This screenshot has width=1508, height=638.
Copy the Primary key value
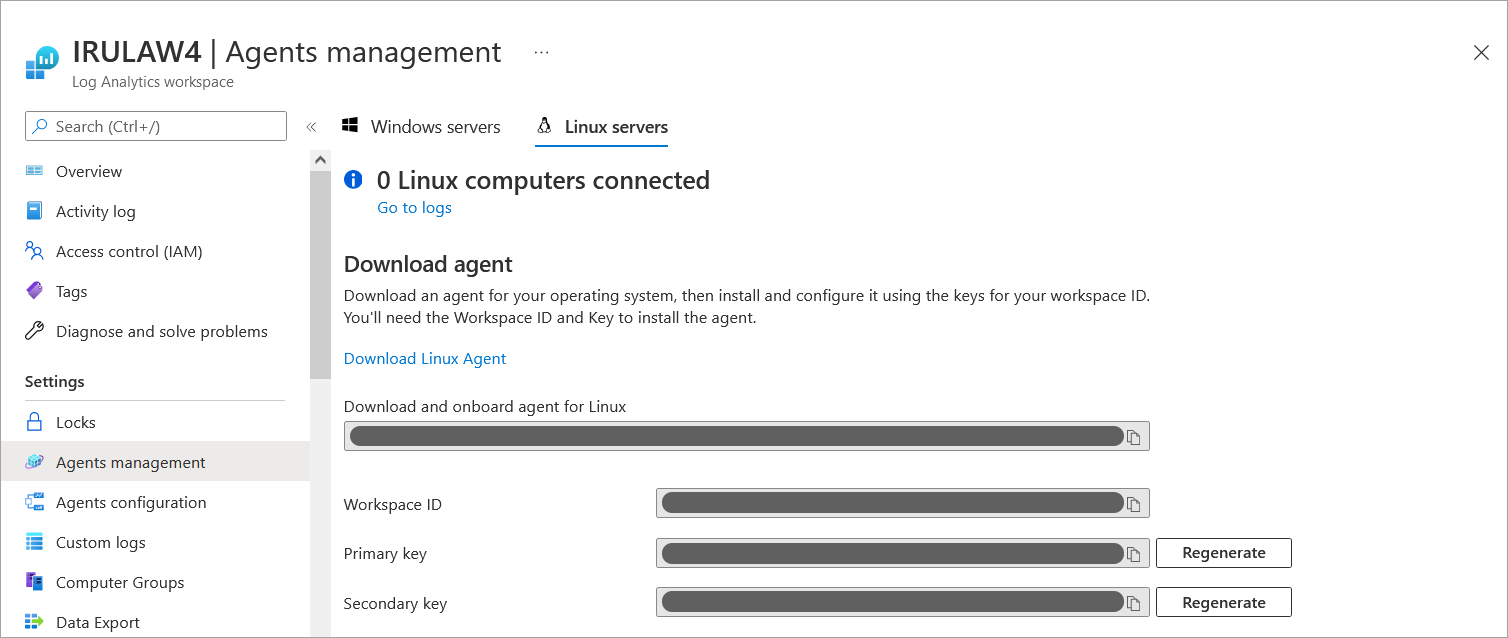click(1133, 554)
